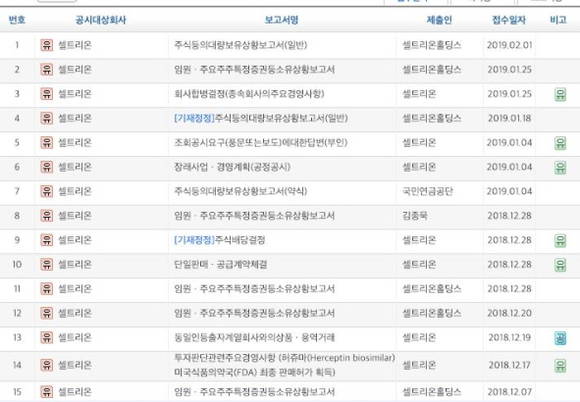Click the green 유 remark icon in row 5
The width and height of the screenshot is (580, 402).
pyautogui.click(x=560, y=143)
